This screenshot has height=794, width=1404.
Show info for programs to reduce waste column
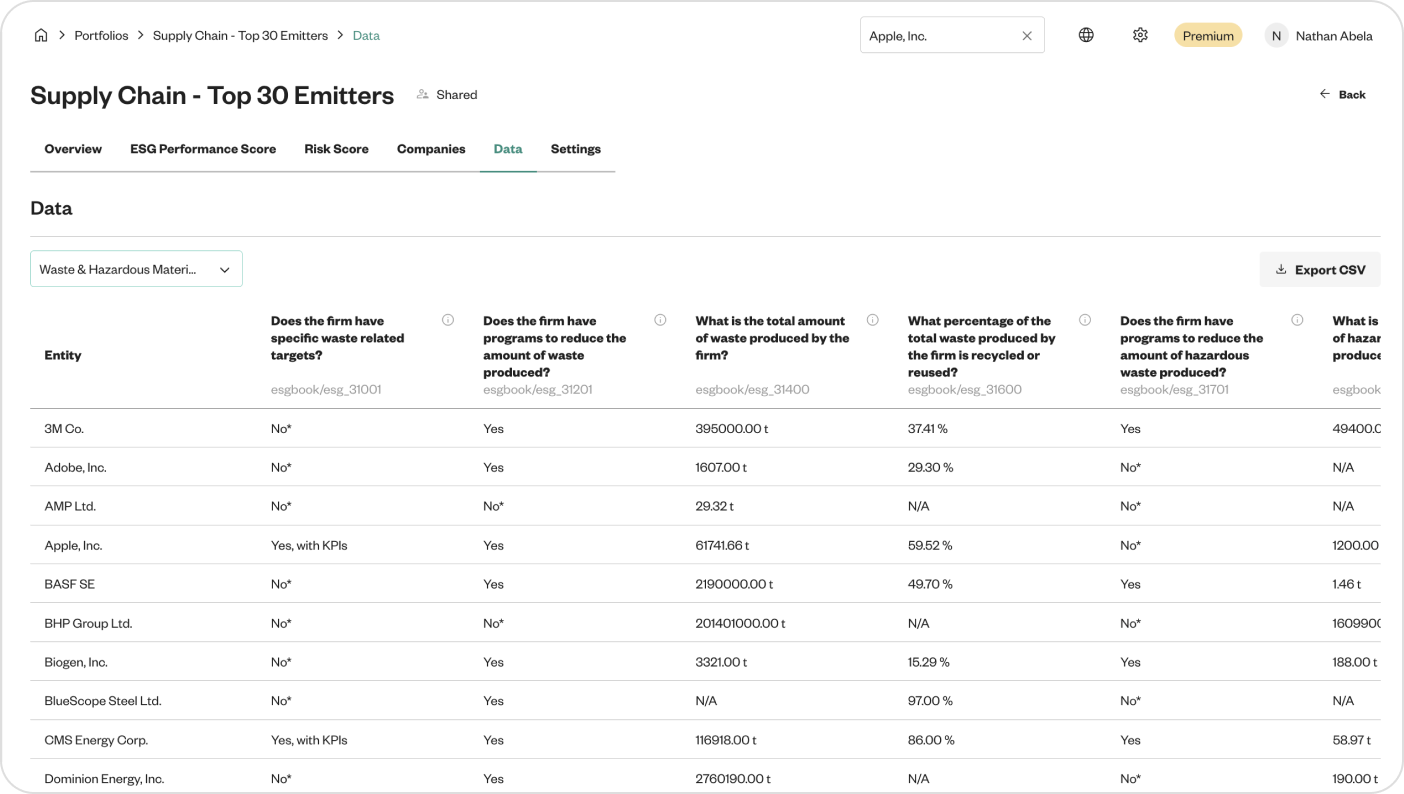coord(660,320)
